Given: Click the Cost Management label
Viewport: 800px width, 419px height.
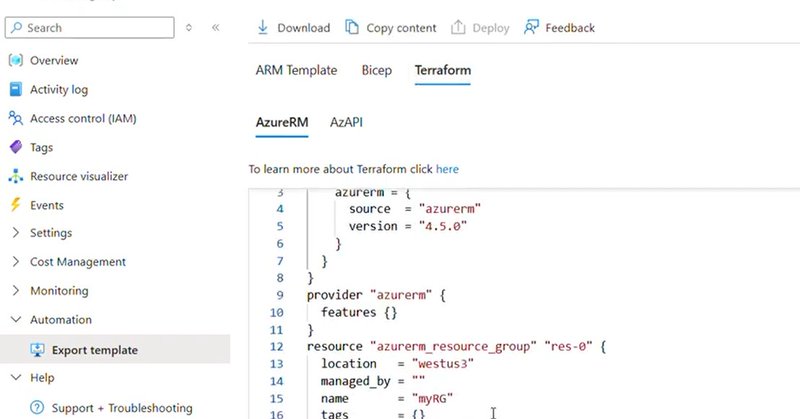Looking at the screenshot, I should [x=78, y=262].
